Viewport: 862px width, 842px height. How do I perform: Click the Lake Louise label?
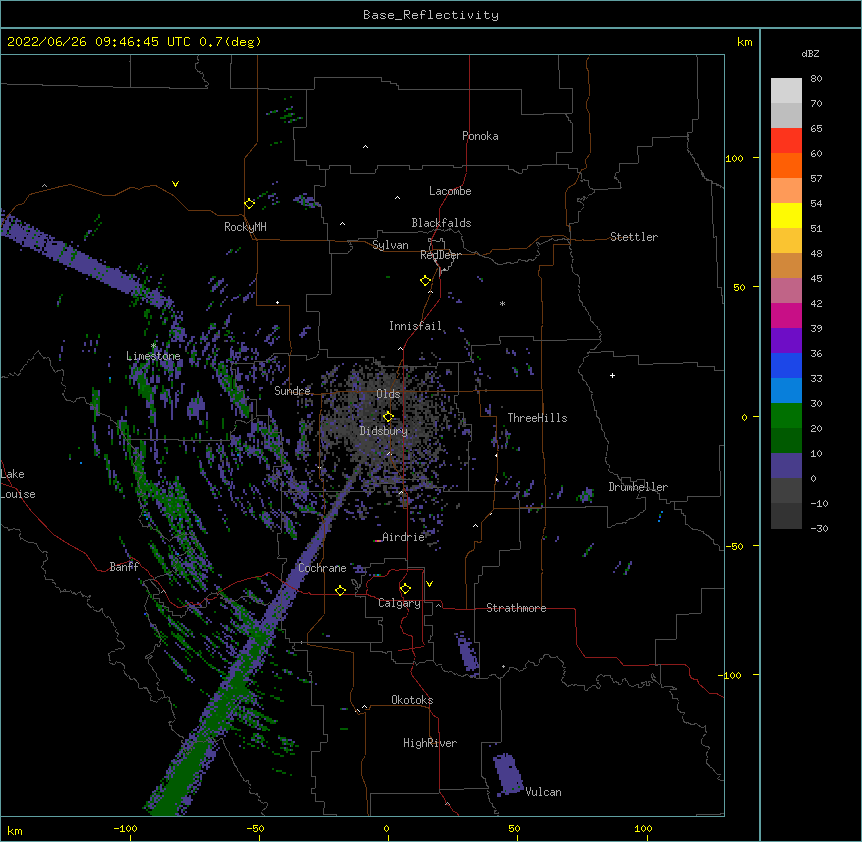(18, 484)
